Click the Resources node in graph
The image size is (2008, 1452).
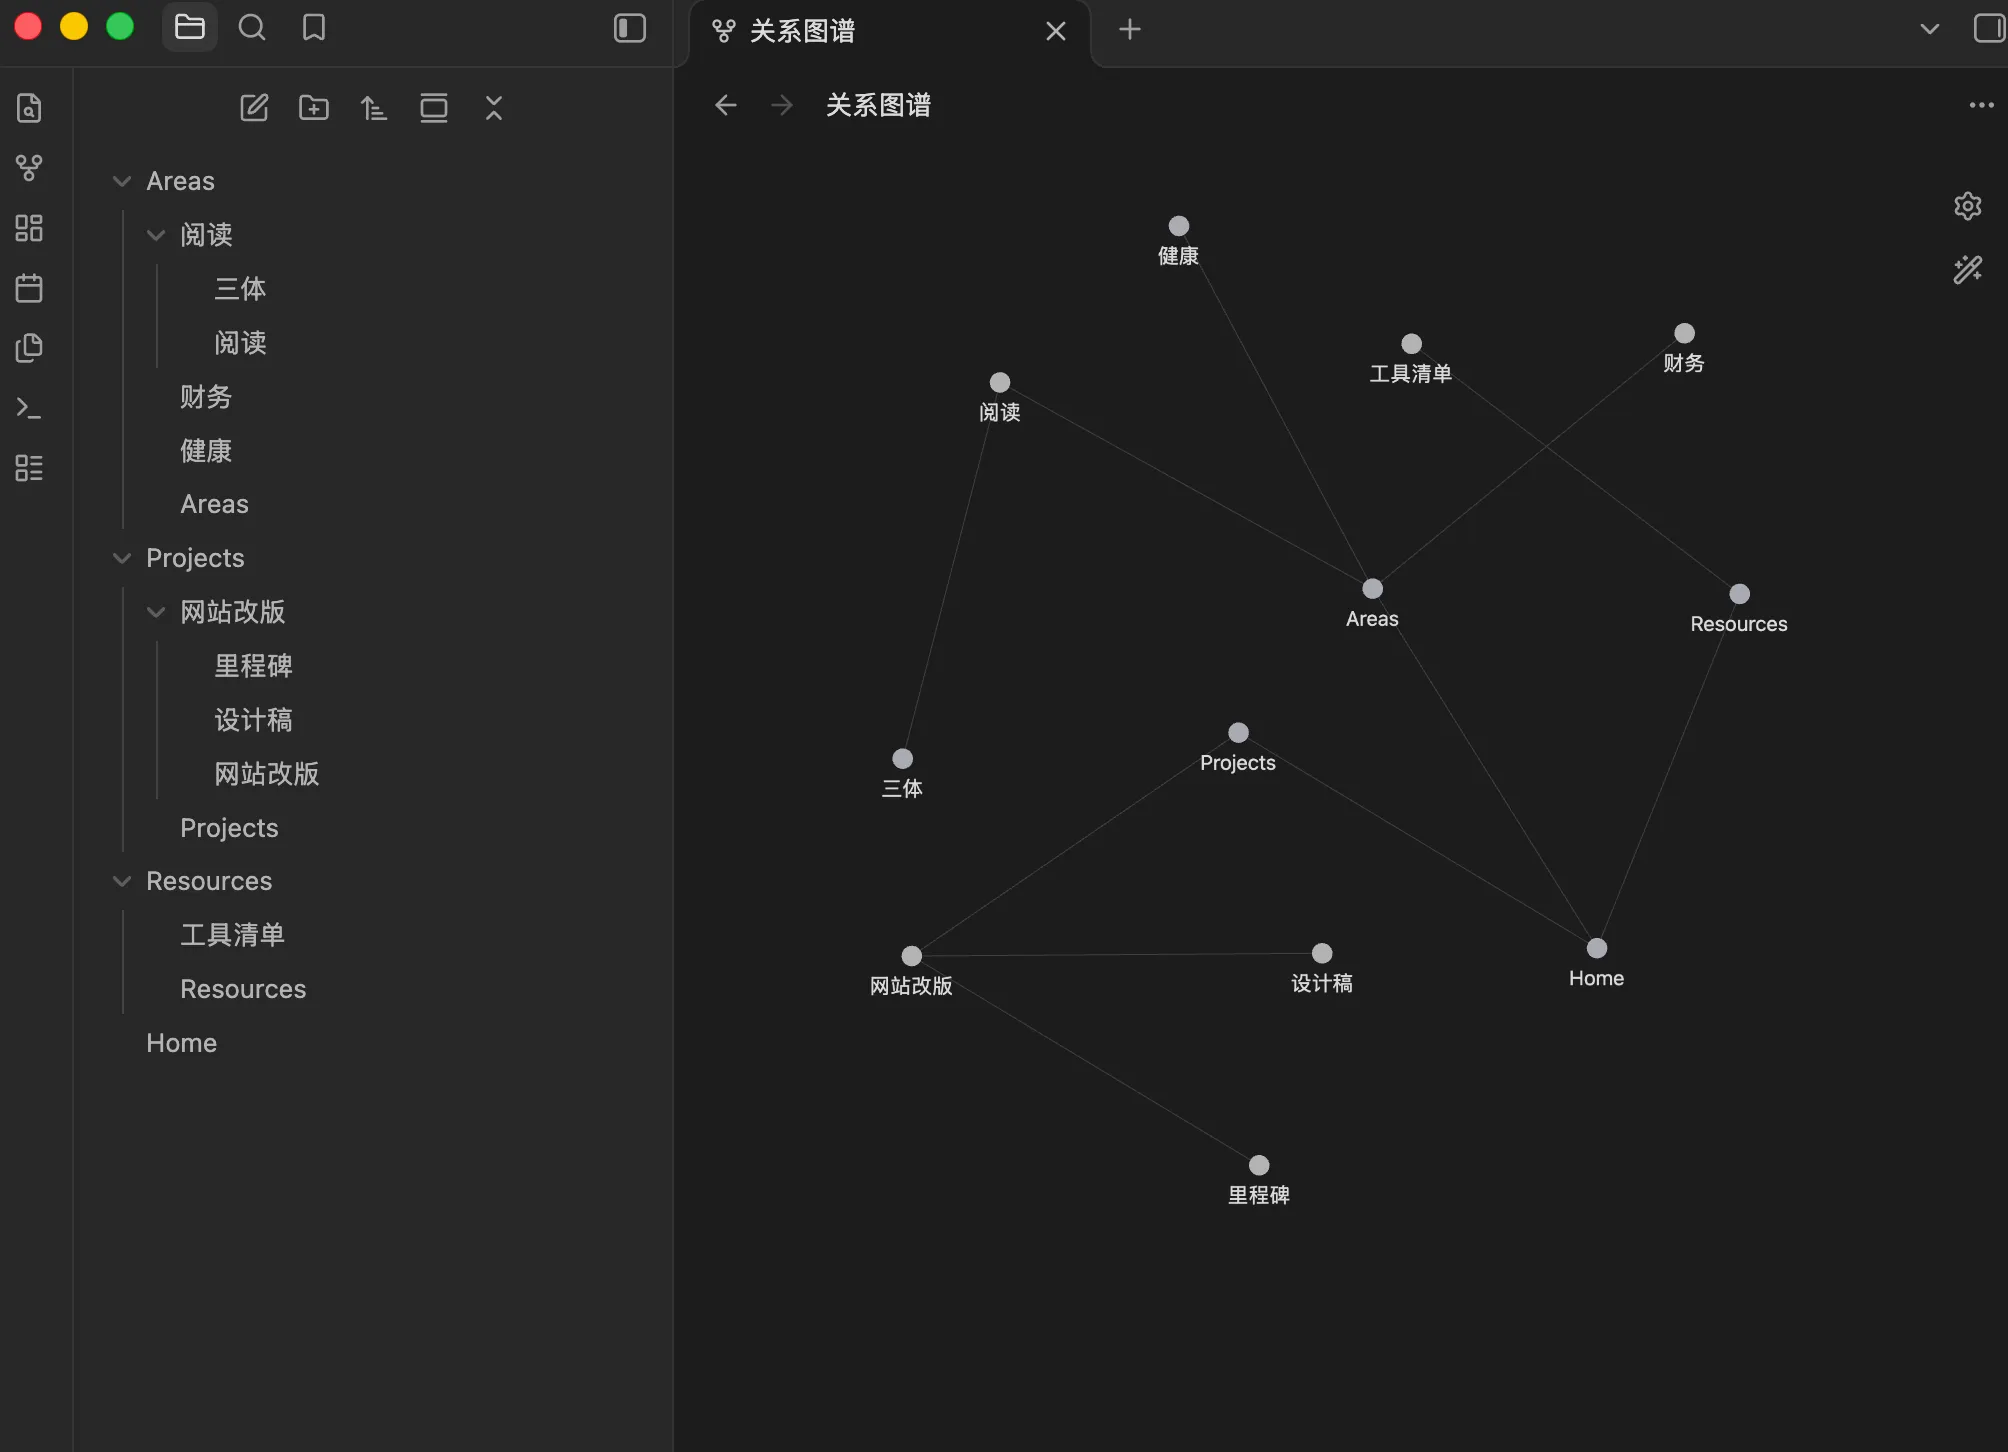tap(1740, 594)
